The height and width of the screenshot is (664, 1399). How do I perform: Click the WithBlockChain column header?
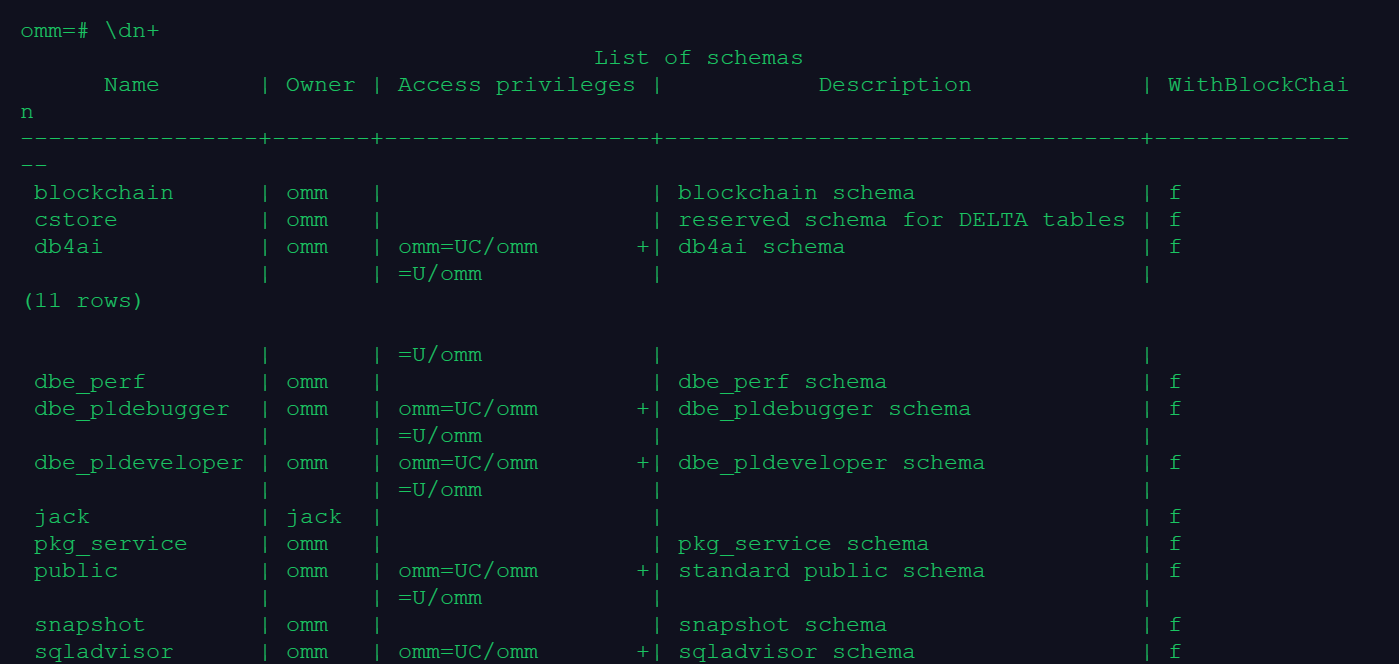pos(1257,85)
